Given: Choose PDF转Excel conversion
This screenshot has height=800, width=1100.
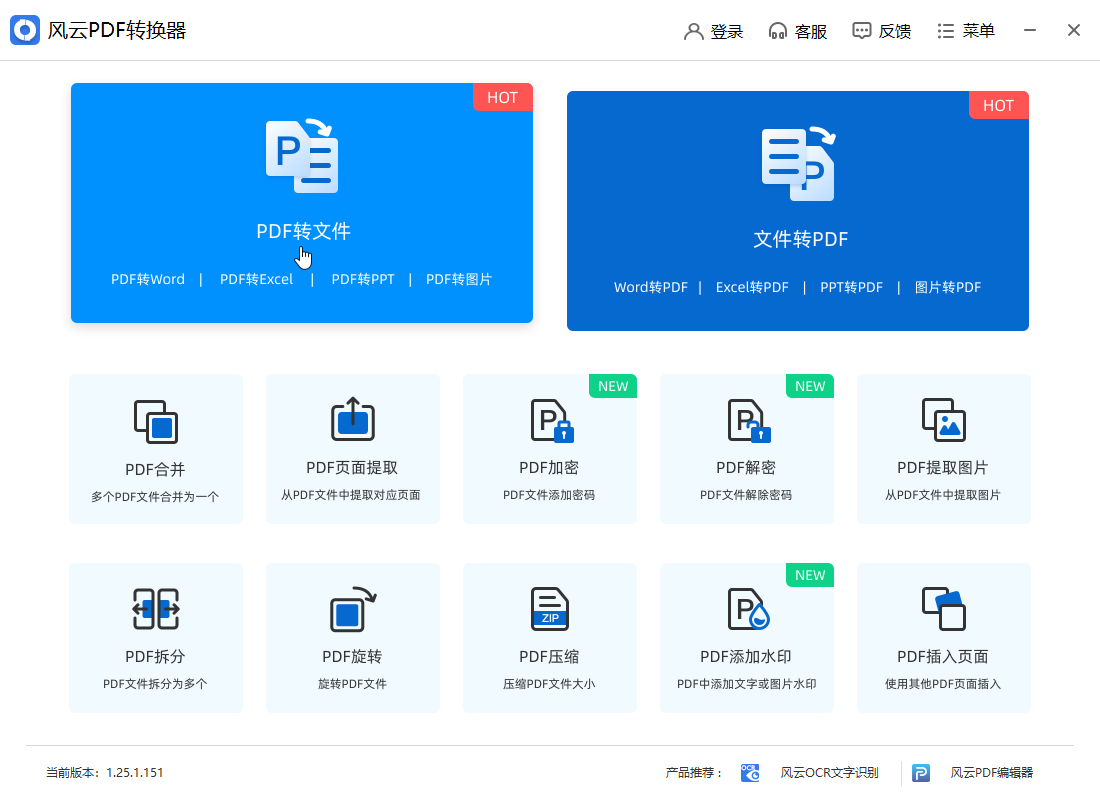Looking at the screenshot, I should [x=257, y=279].
